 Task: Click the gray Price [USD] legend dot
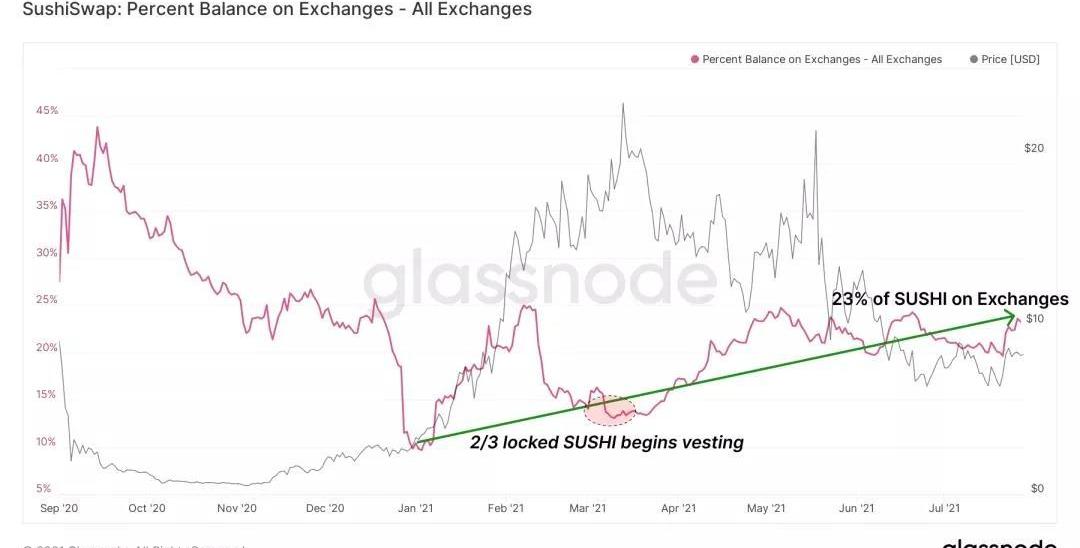(x=974, y=59)
